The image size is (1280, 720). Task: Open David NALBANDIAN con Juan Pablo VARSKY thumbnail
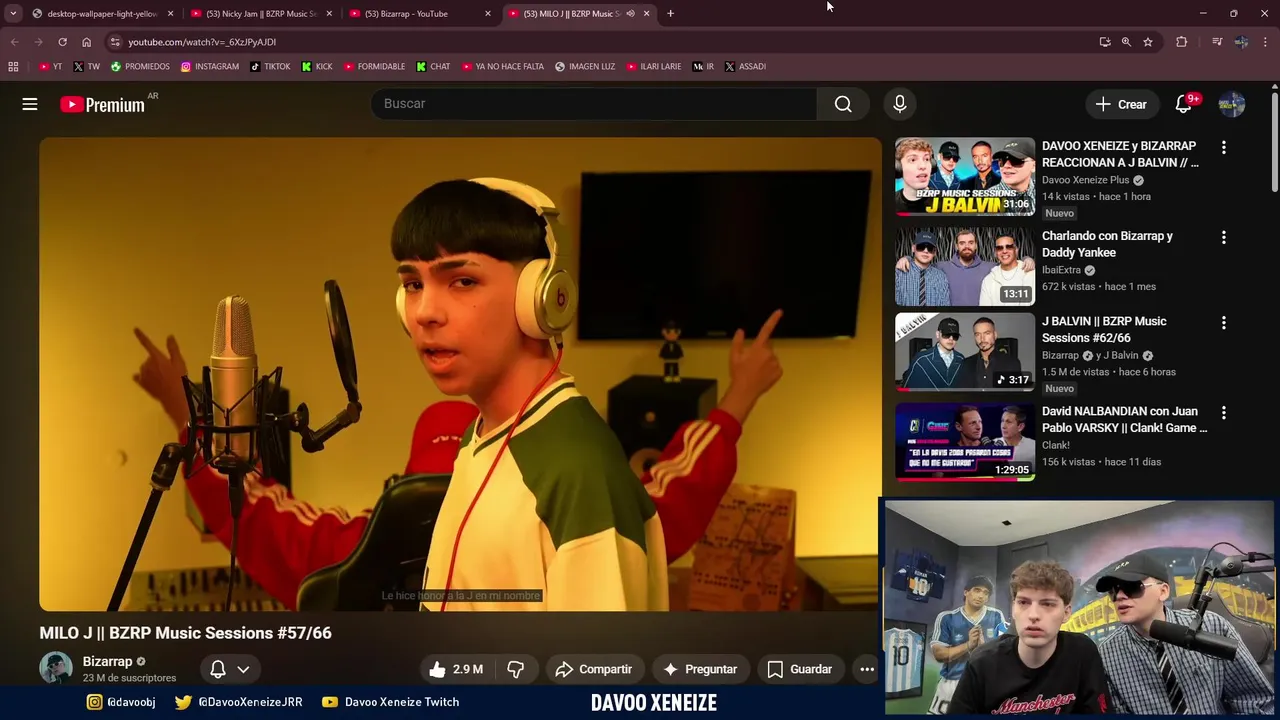[965, 441]
